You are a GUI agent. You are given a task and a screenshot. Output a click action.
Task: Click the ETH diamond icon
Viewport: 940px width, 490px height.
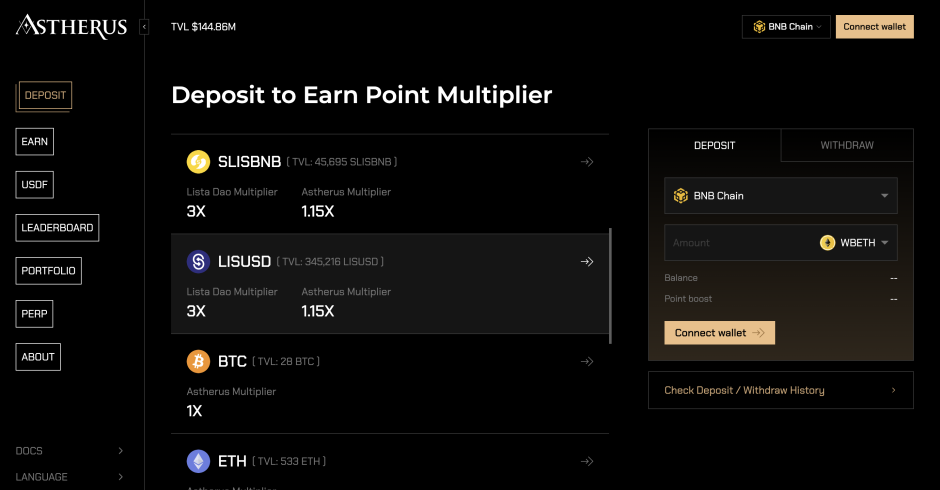coord(198,461)
